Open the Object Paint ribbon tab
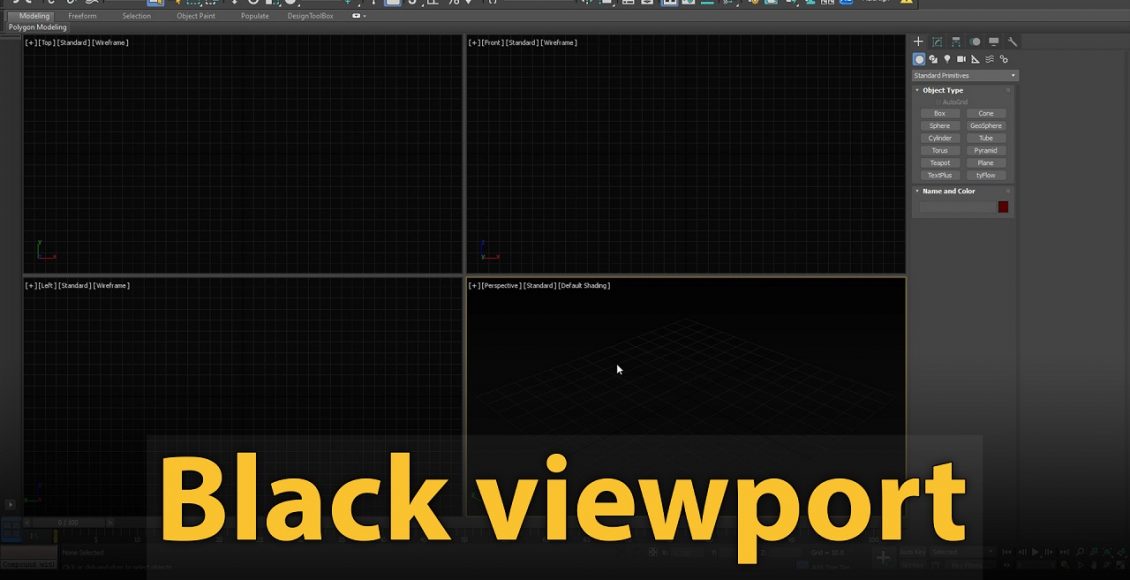 (x=195, y=16)
